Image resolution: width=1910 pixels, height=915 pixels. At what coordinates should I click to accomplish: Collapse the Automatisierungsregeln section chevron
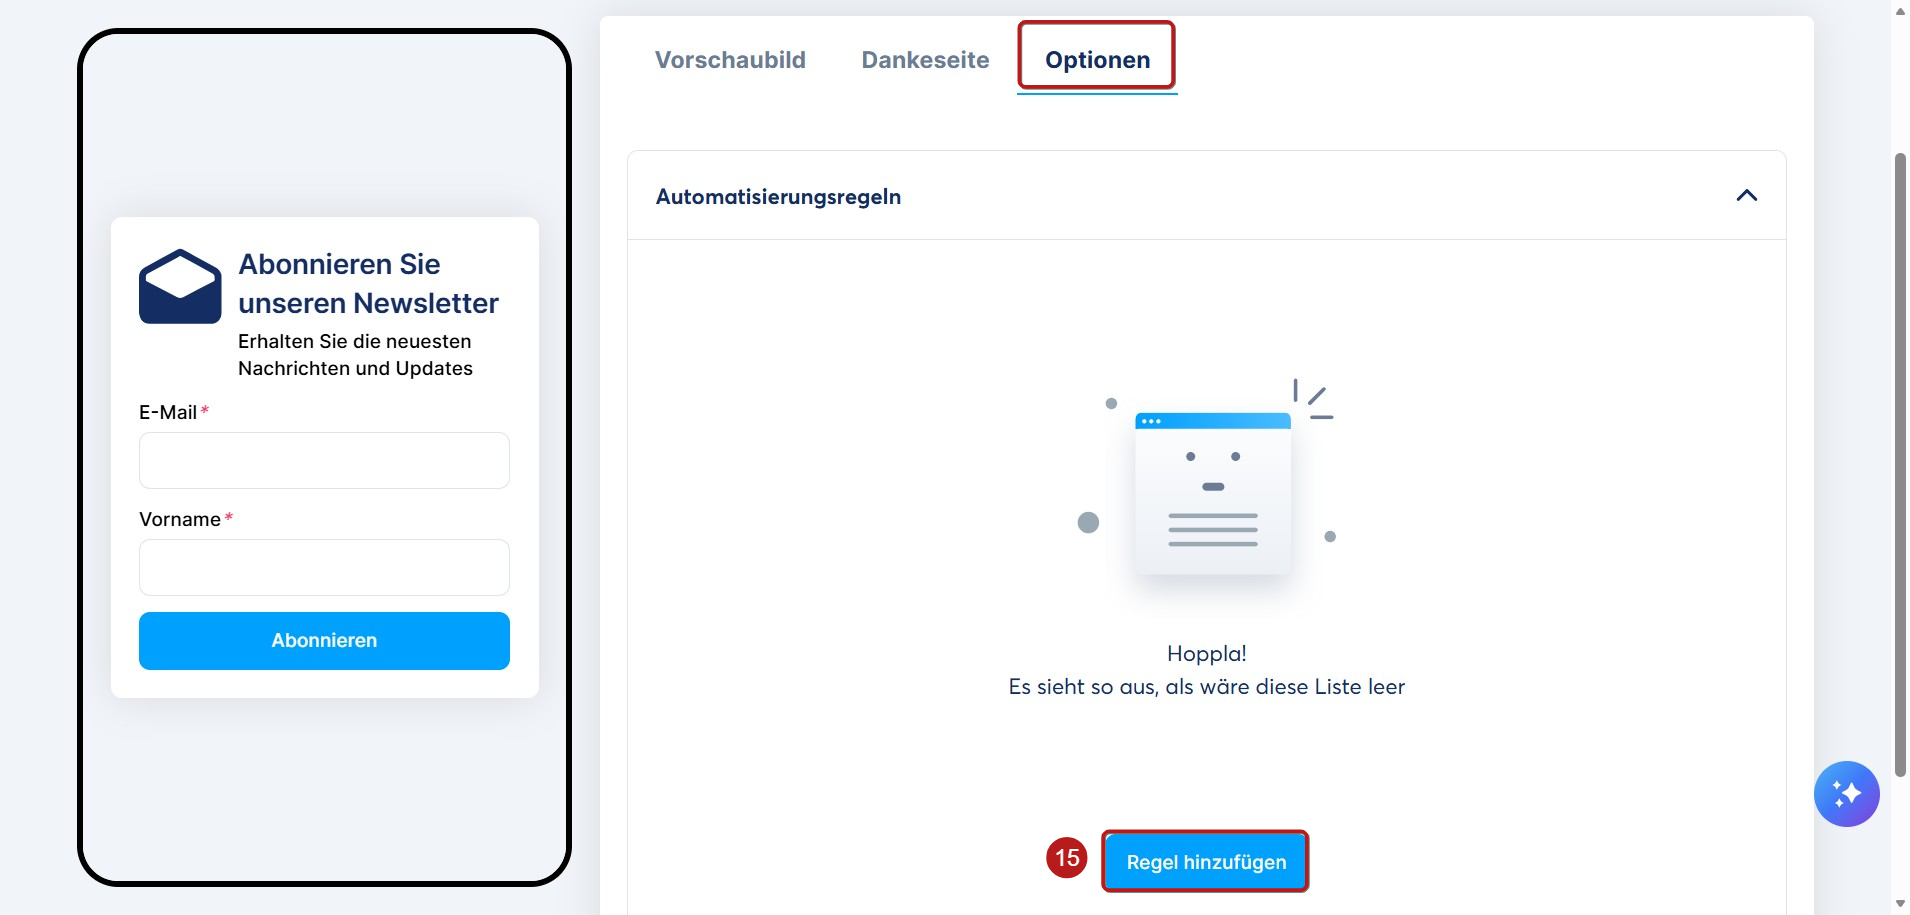pos(1746,196)
